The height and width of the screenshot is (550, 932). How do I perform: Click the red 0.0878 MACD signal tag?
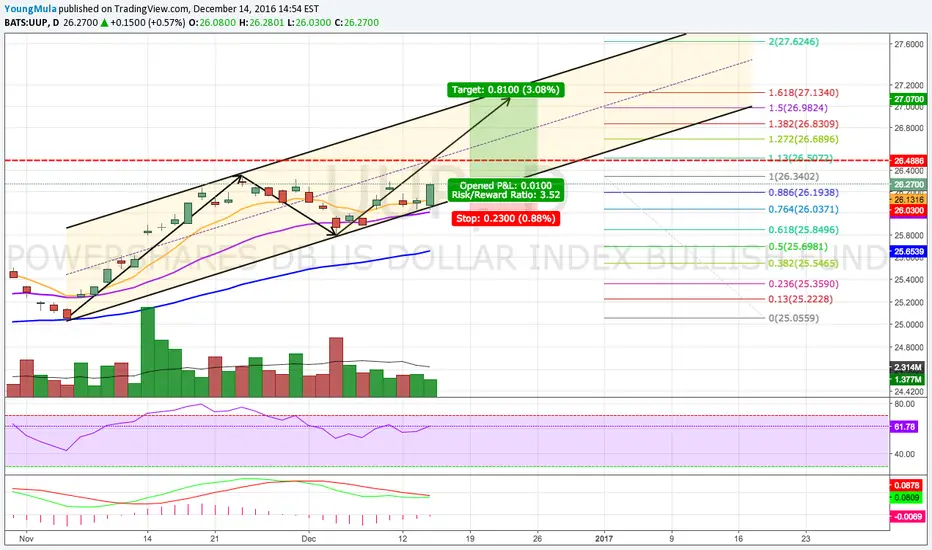click(906, 486)
